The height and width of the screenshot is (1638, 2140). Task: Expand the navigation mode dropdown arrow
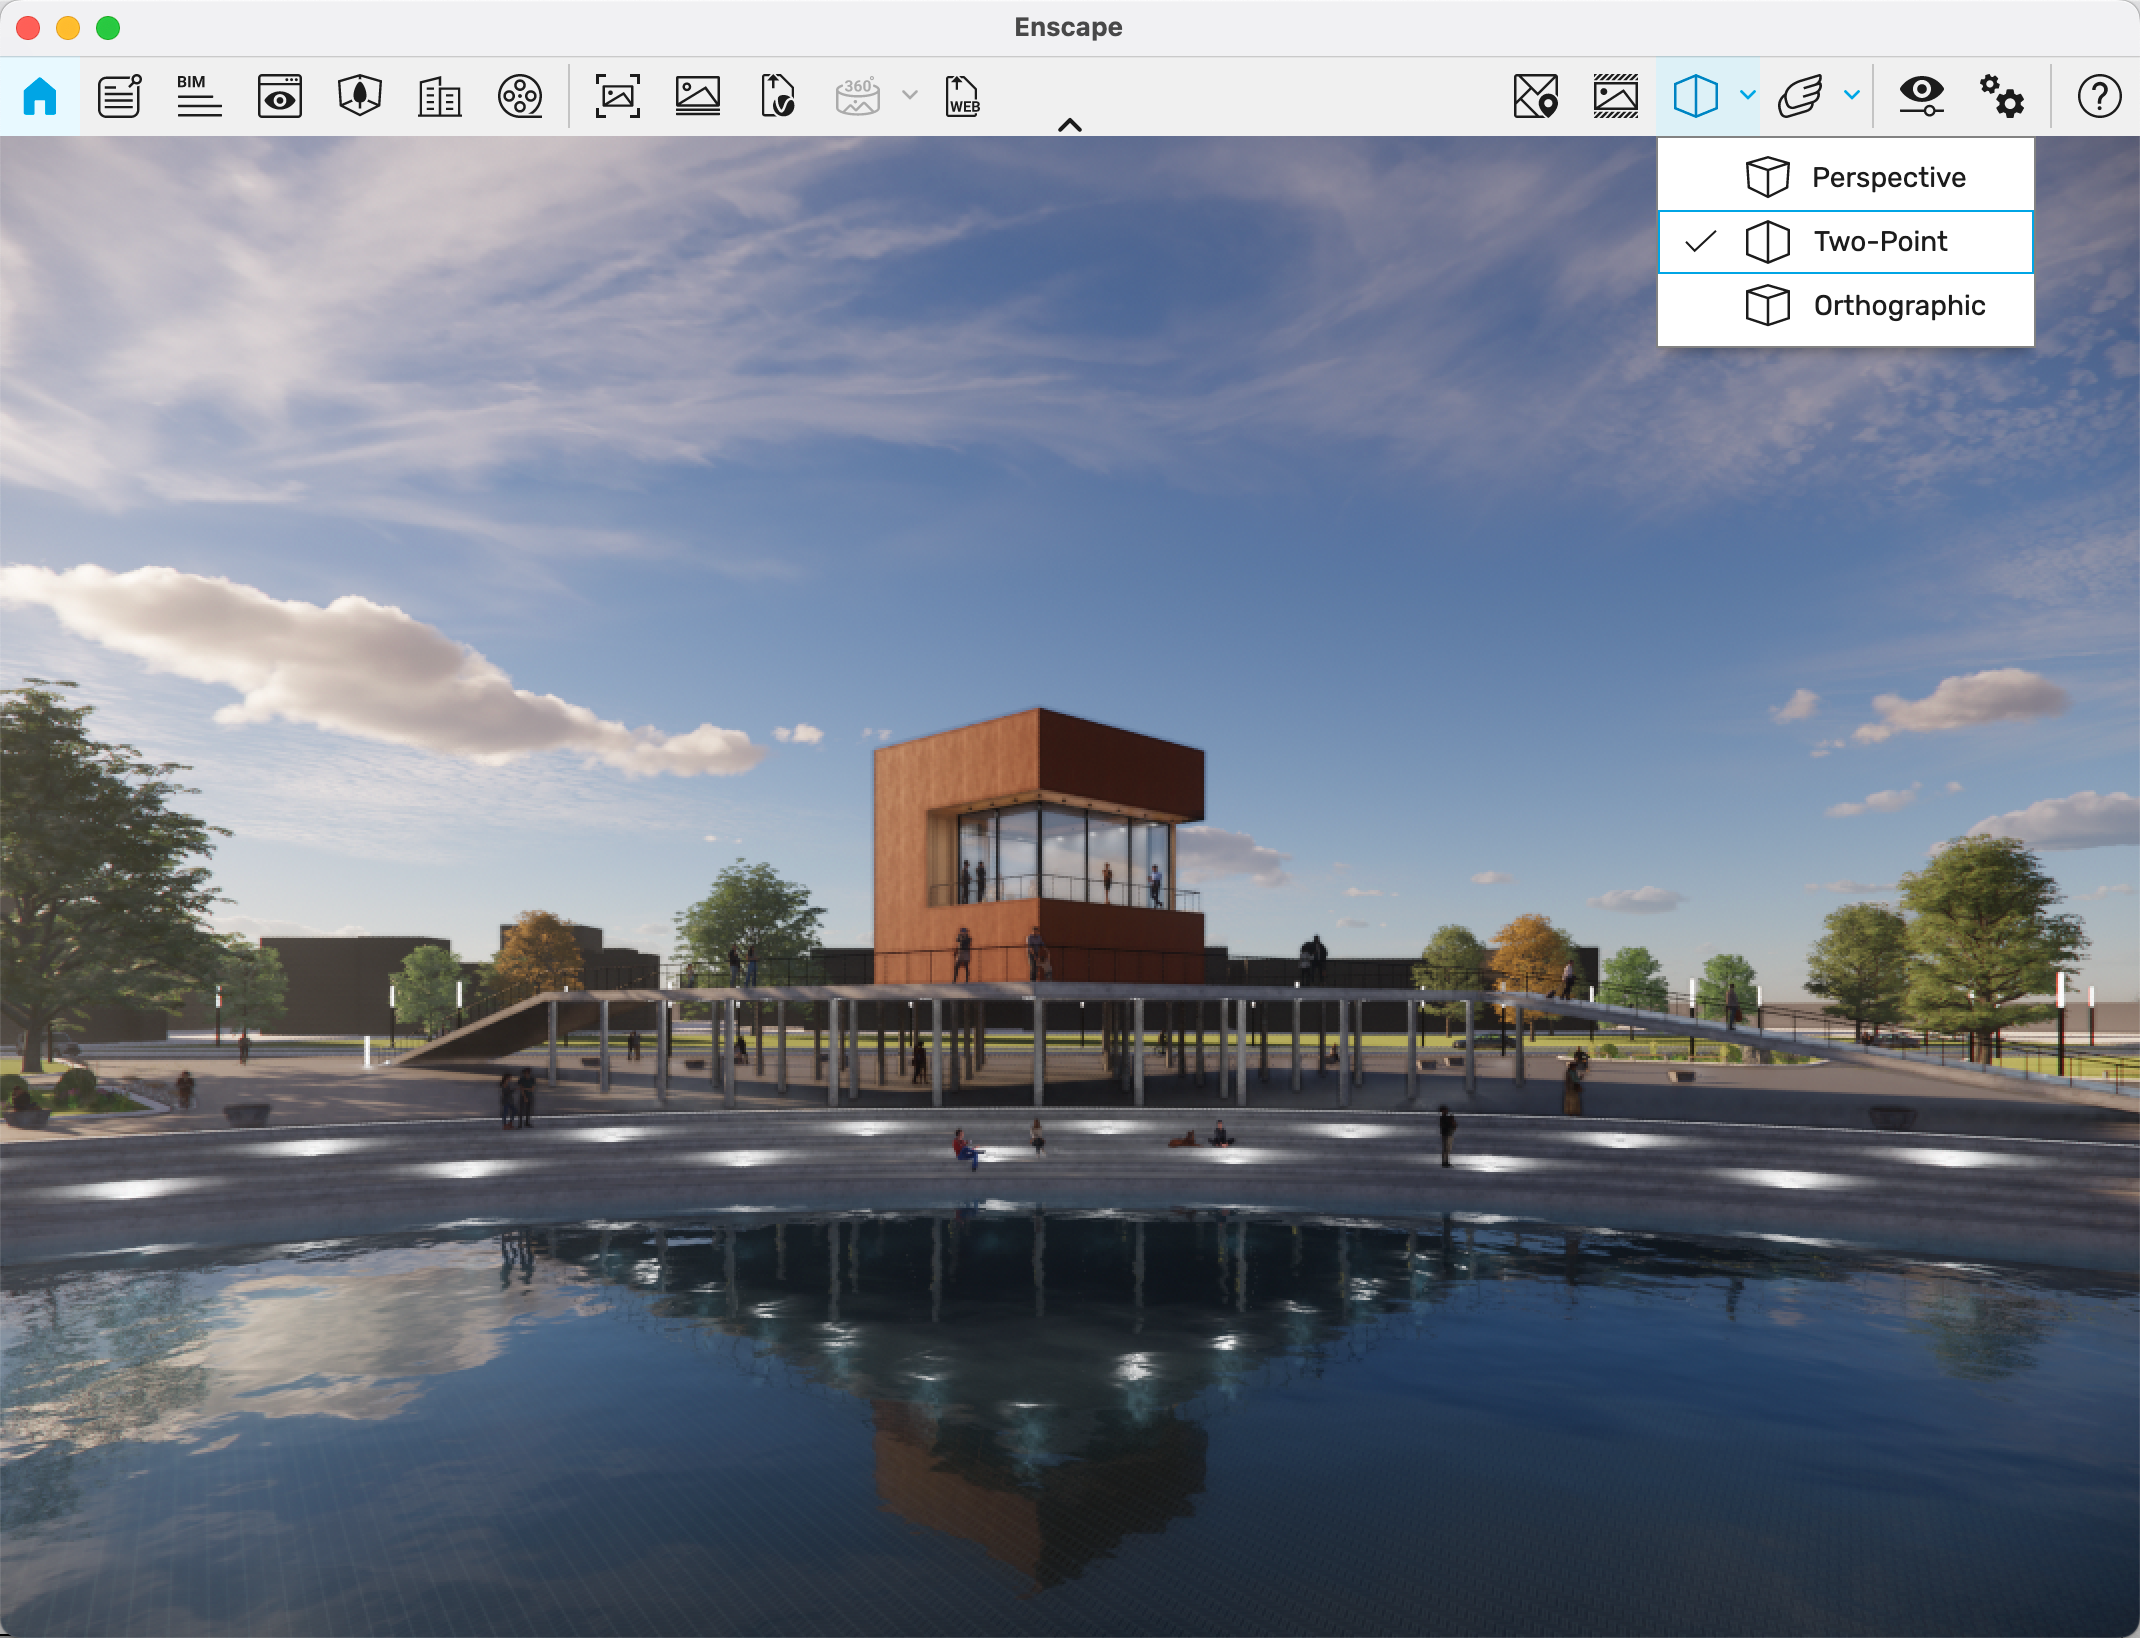coord(1852,95)
